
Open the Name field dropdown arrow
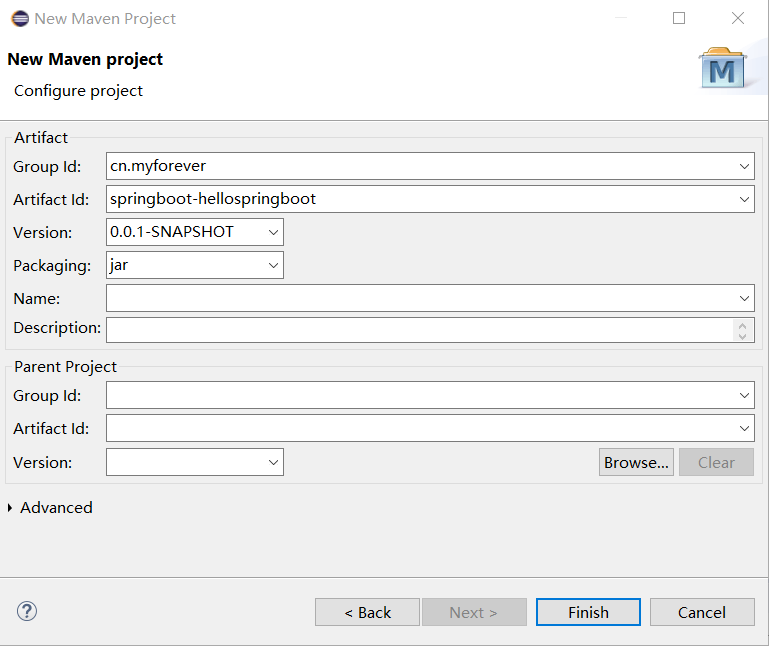click(x=744, y=298)
